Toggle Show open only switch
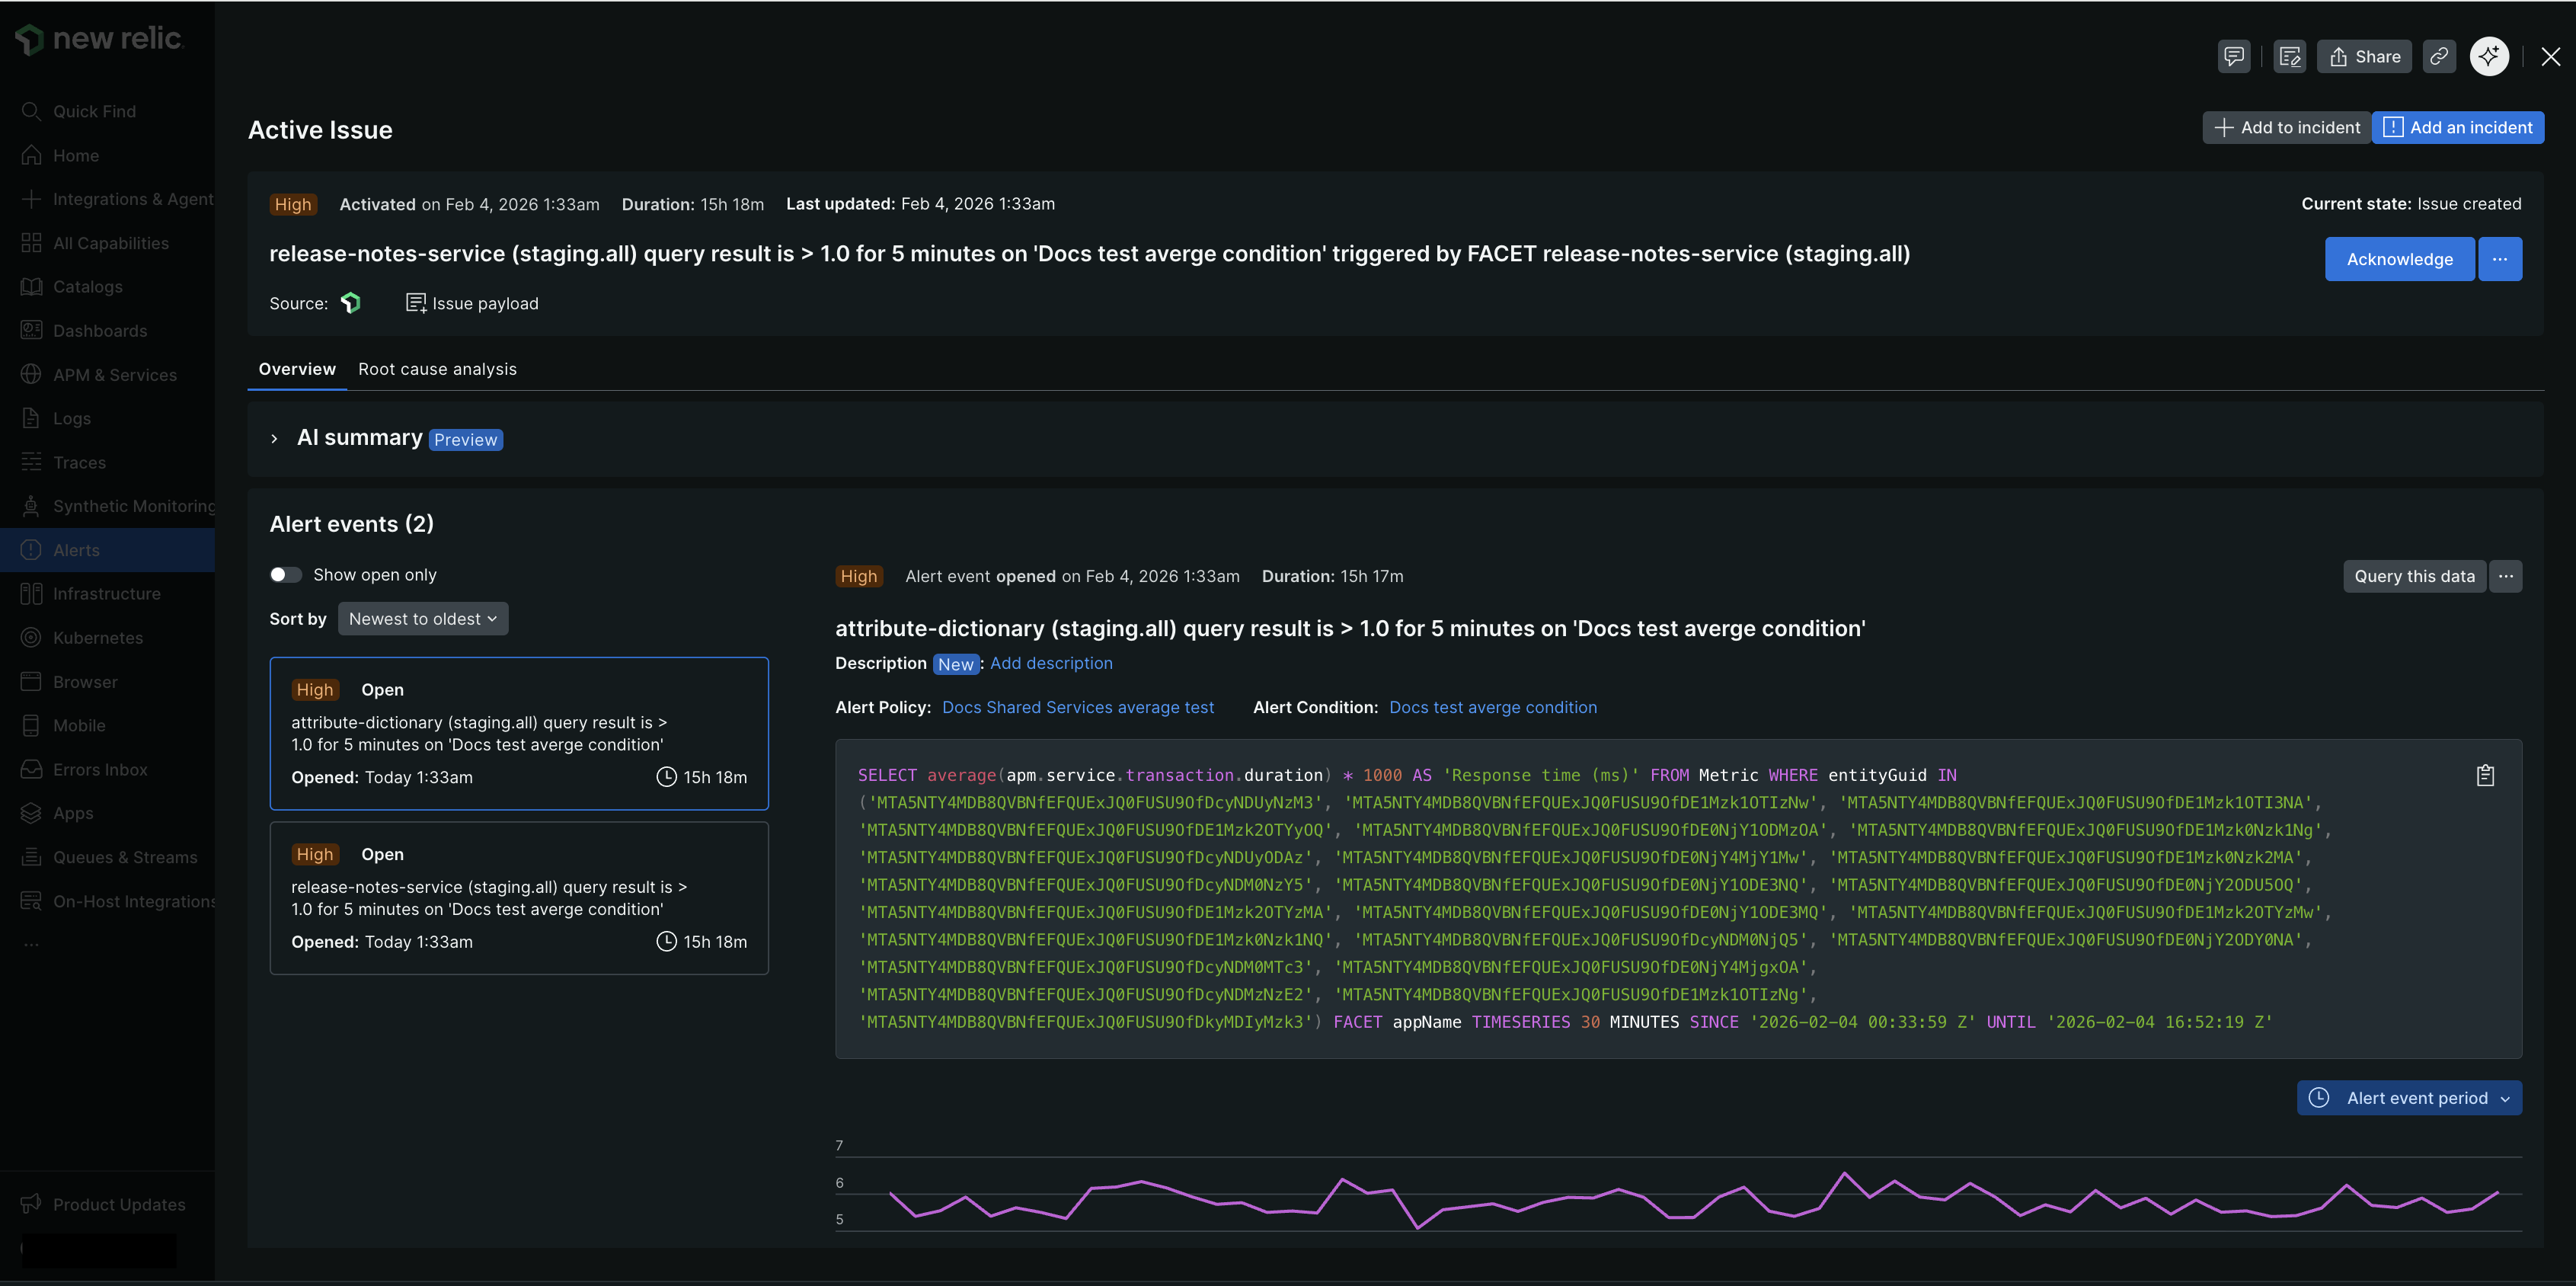This screenshot has height=1286, width=2576. point(285,575)
